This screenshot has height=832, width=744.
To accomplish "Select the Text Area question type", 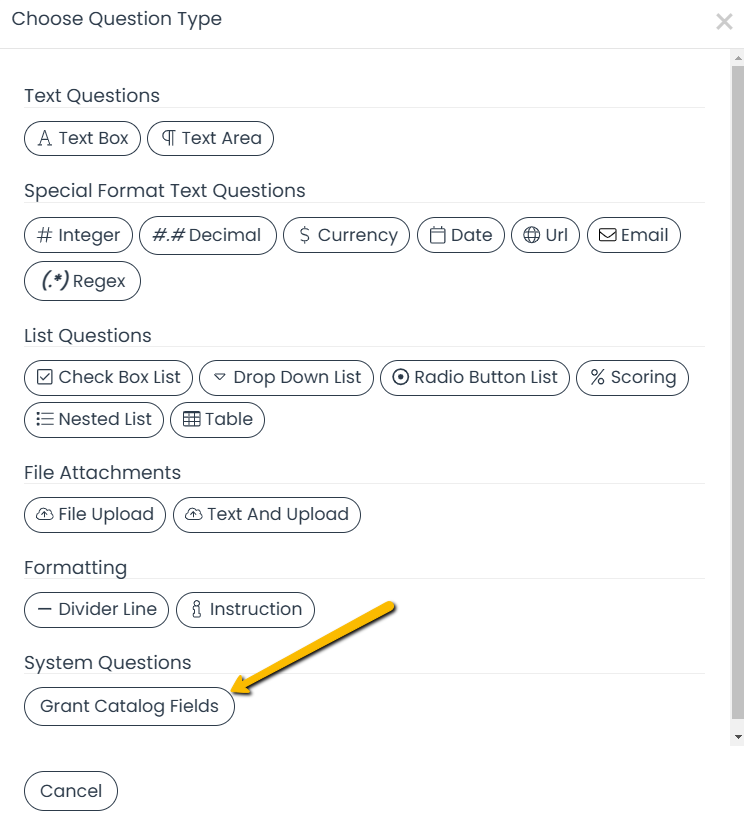I will [210, 138].
